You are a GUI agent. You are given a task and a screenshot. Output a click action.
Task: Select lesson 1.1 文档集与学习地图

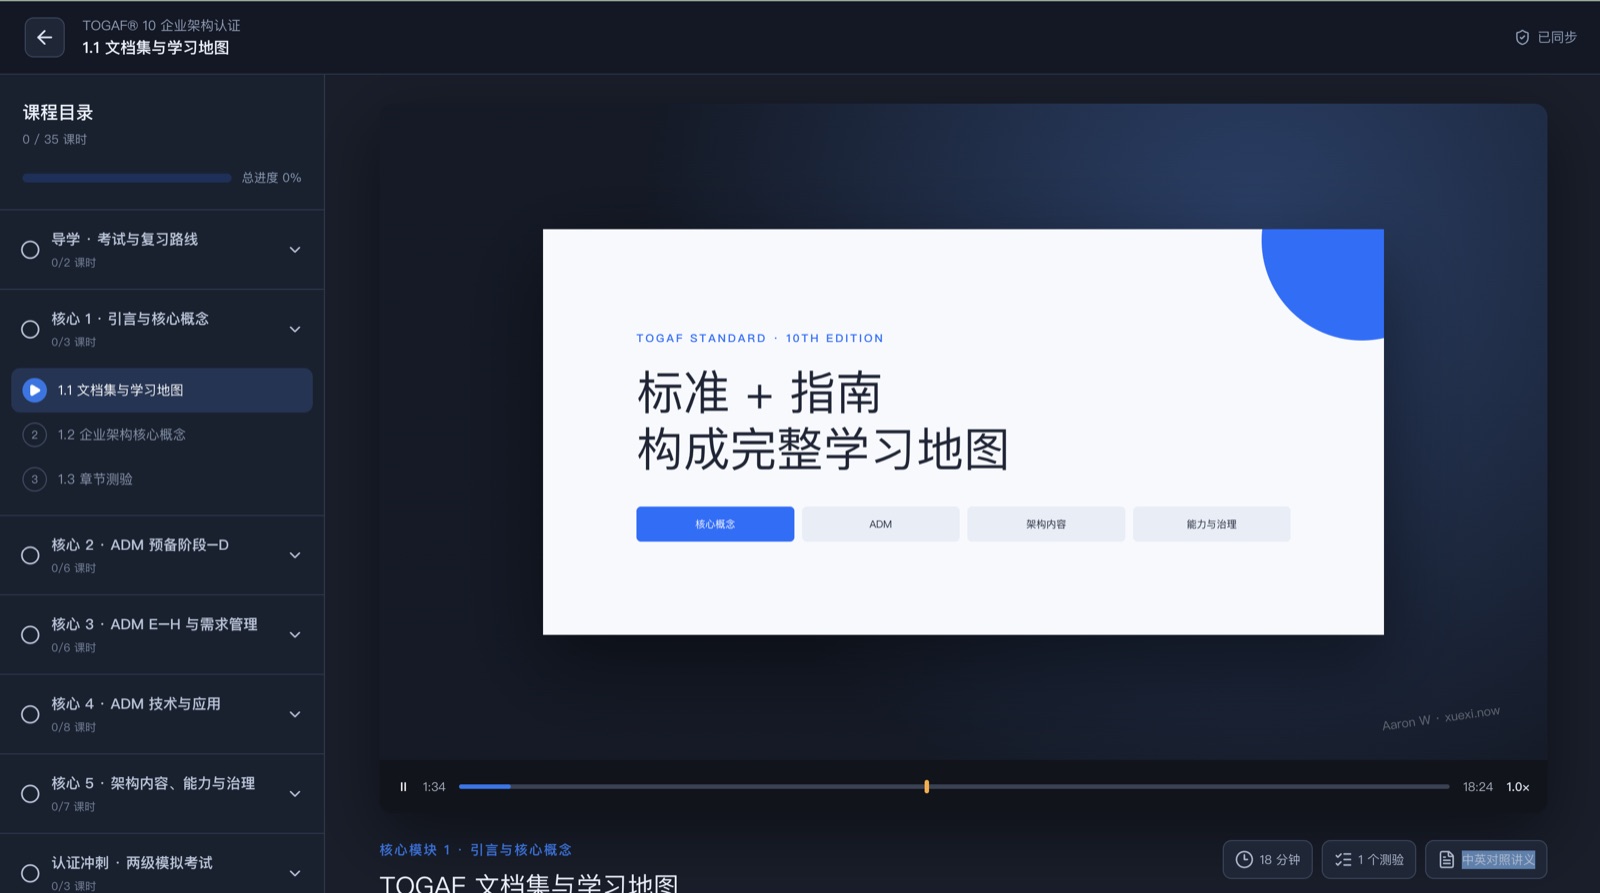tap(162, 390)
